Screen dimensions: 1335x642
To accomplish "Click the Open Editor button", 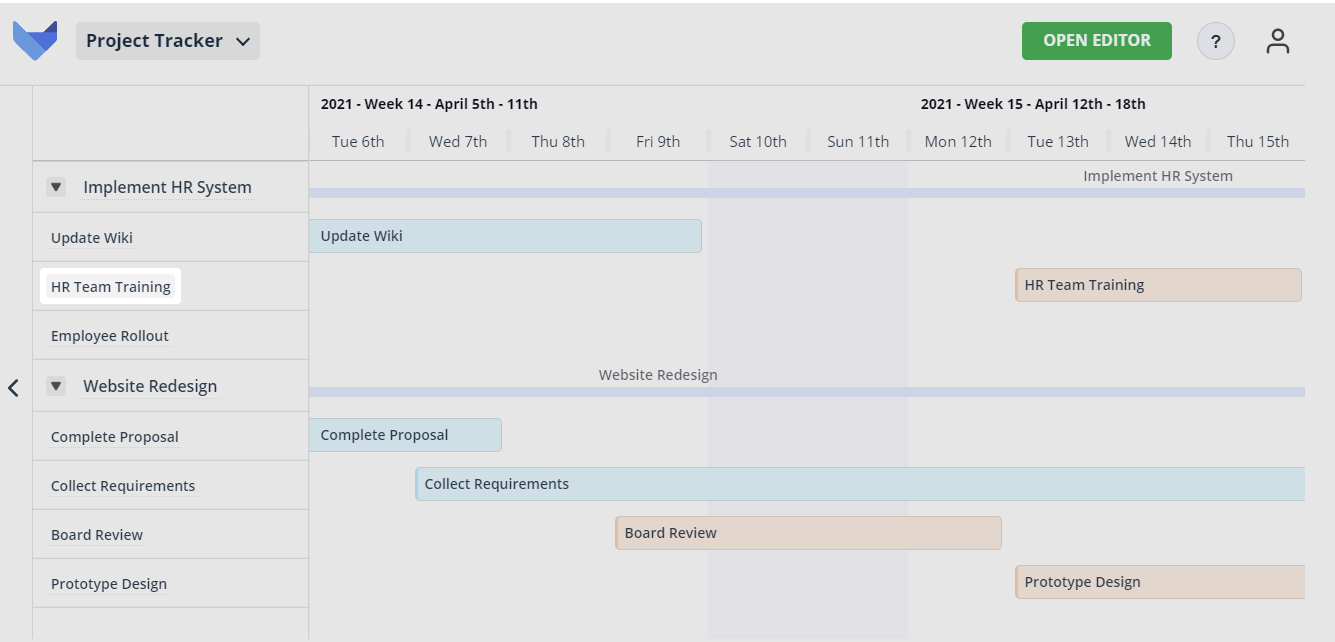I will click(1096, 41).
